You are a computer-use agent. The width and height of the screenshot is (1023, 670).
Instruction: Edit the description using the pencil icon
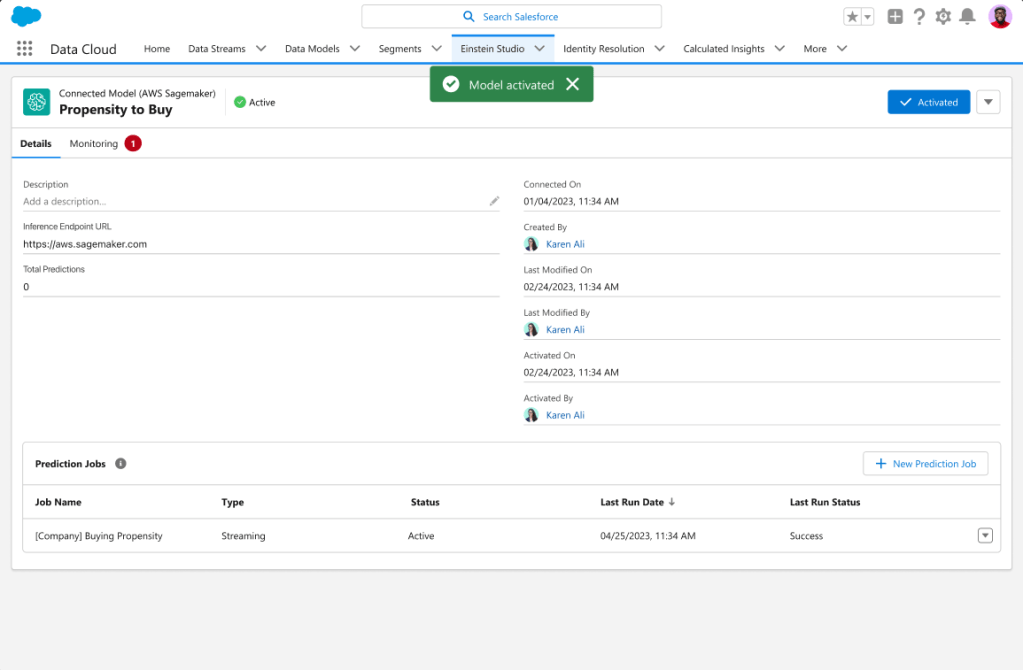pos(493,200)
